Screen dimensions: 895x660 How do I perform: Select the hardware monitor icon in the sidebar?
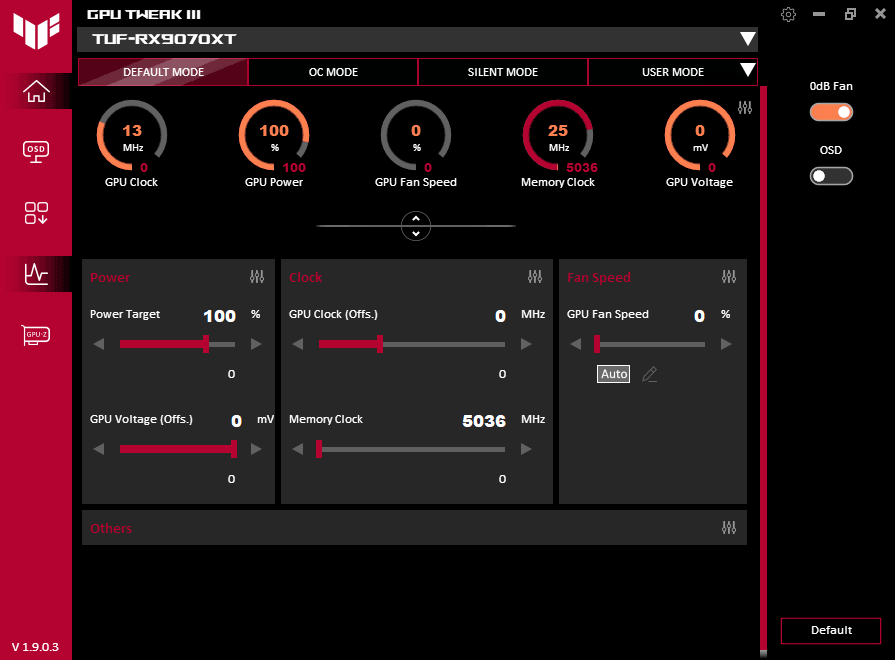35,274
